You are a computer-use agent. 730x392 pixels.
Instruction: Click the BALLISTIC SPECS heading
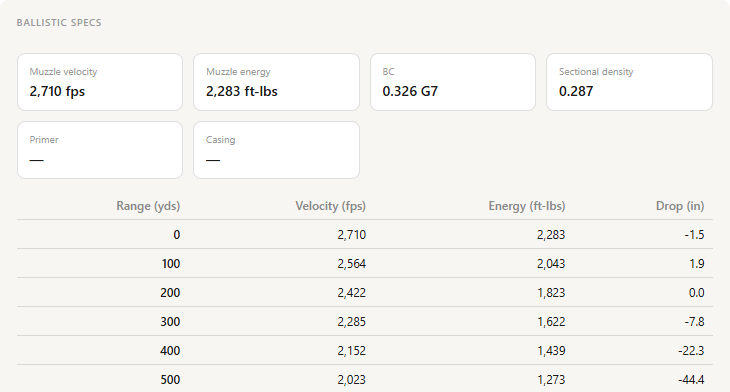point(59,23)
